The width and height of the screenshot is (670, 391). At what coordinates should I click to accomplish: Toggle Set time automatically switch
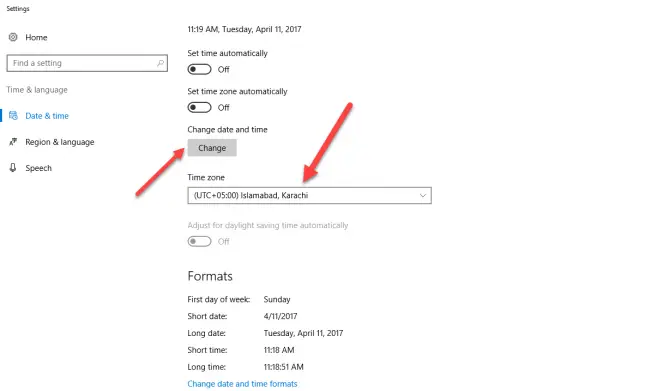200,69
